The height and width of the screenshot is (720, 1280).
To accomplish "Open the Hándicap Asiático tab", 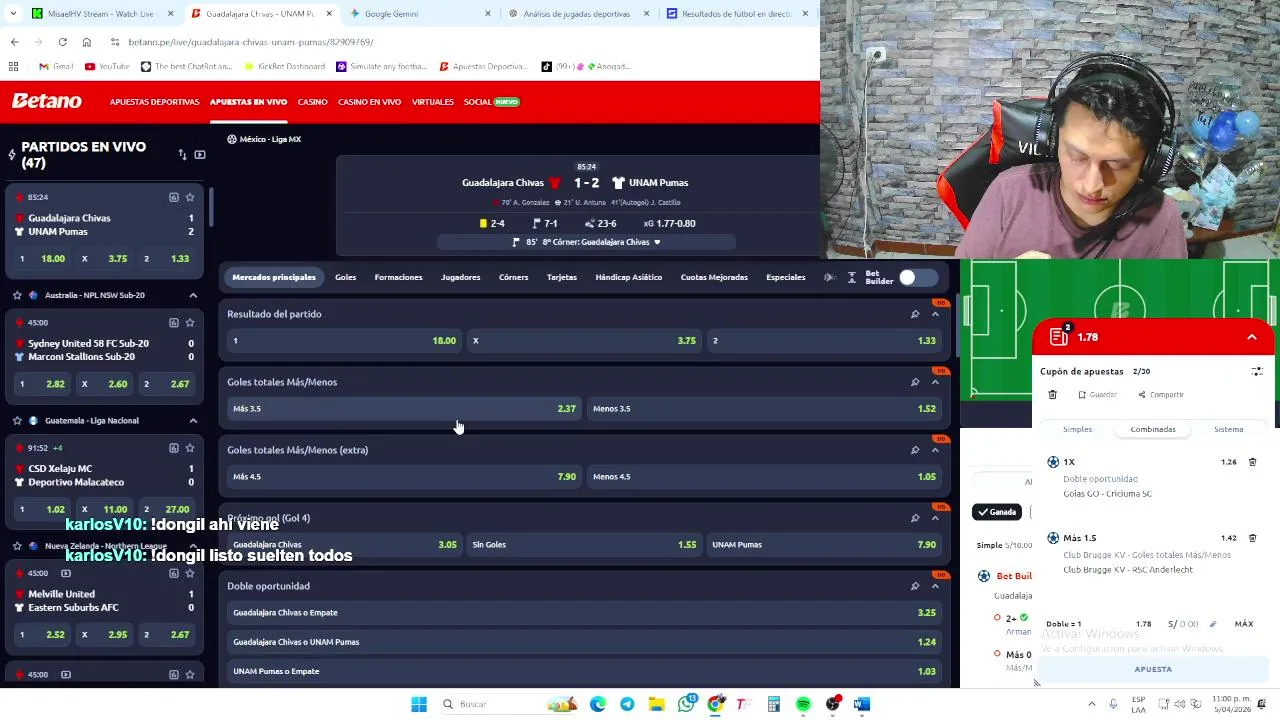I will [x=628, y=277].
